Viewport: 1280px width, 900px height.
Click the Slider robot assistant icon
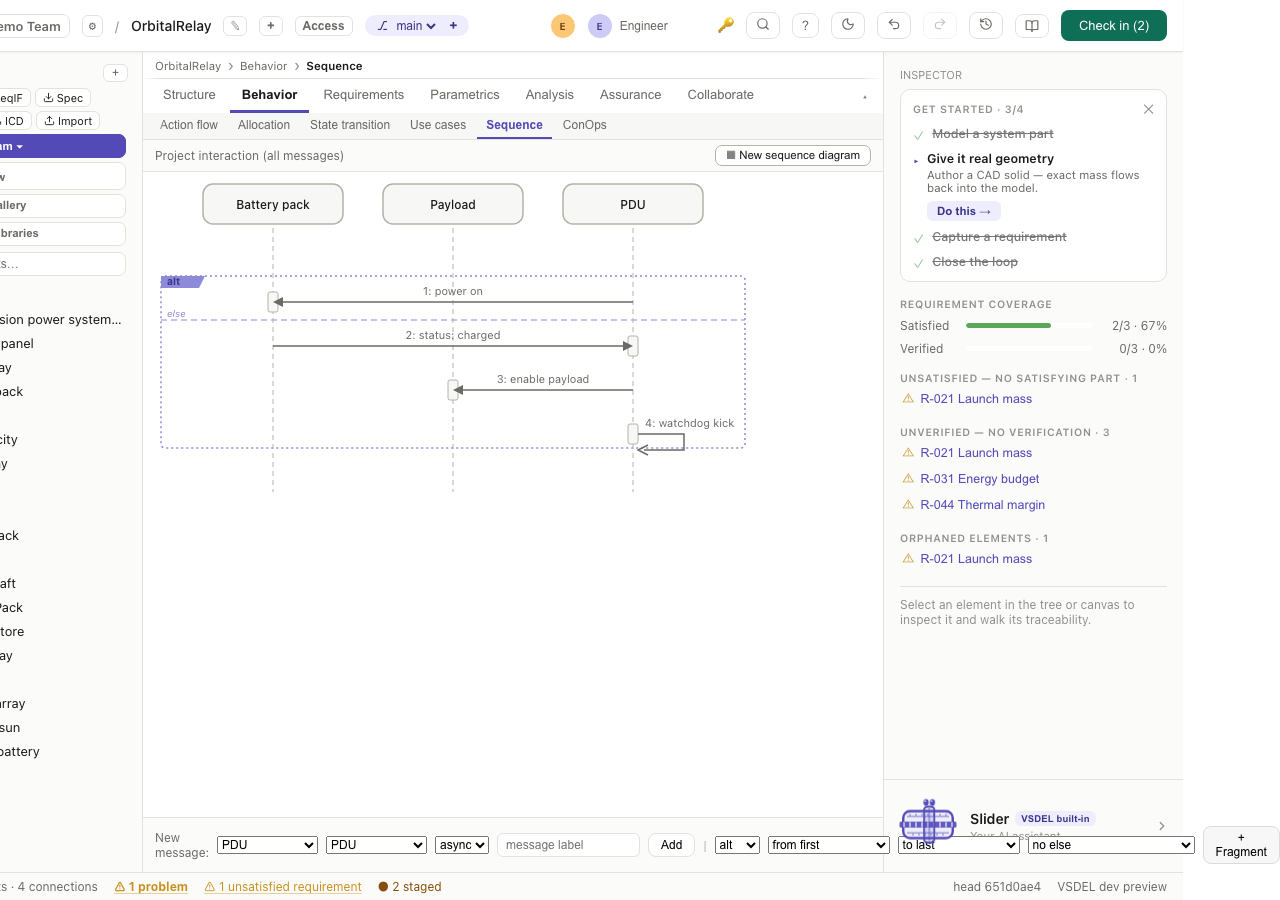pos(929,821)
